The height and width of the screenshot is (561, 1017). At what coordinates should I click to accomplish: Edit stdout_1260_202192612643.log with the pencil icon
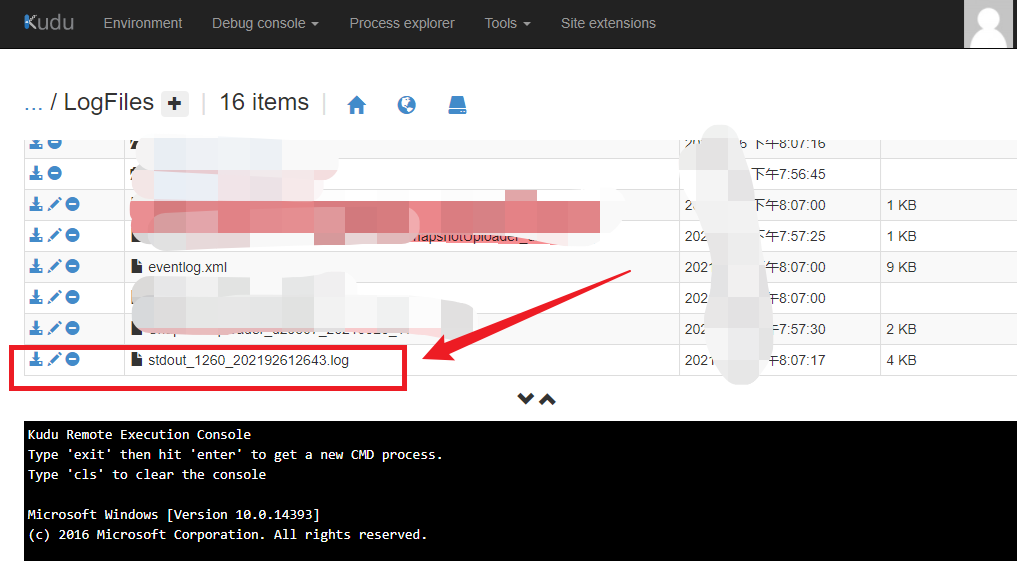(54, 359)
